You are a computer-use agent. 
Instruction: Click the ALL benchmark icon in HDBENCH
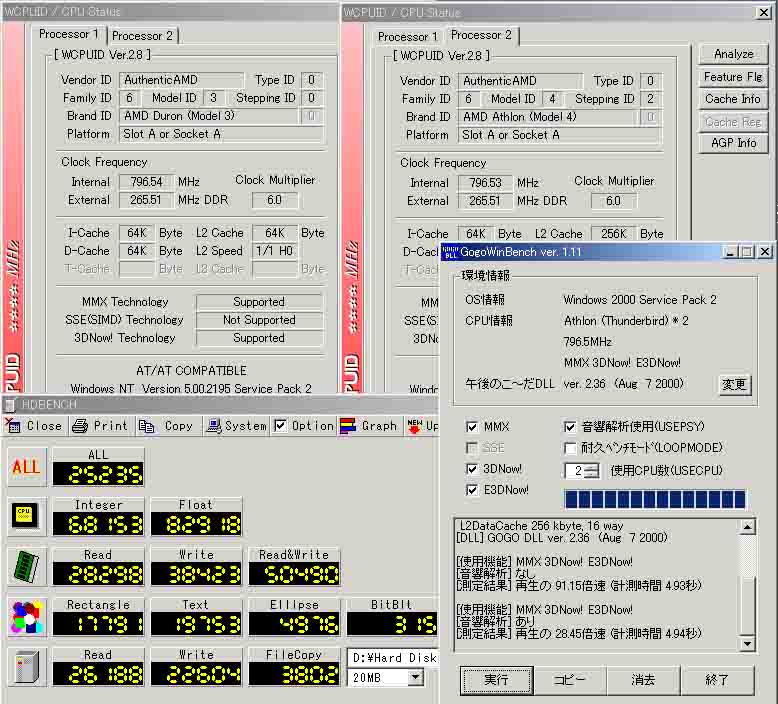click(x=27, y=466)
